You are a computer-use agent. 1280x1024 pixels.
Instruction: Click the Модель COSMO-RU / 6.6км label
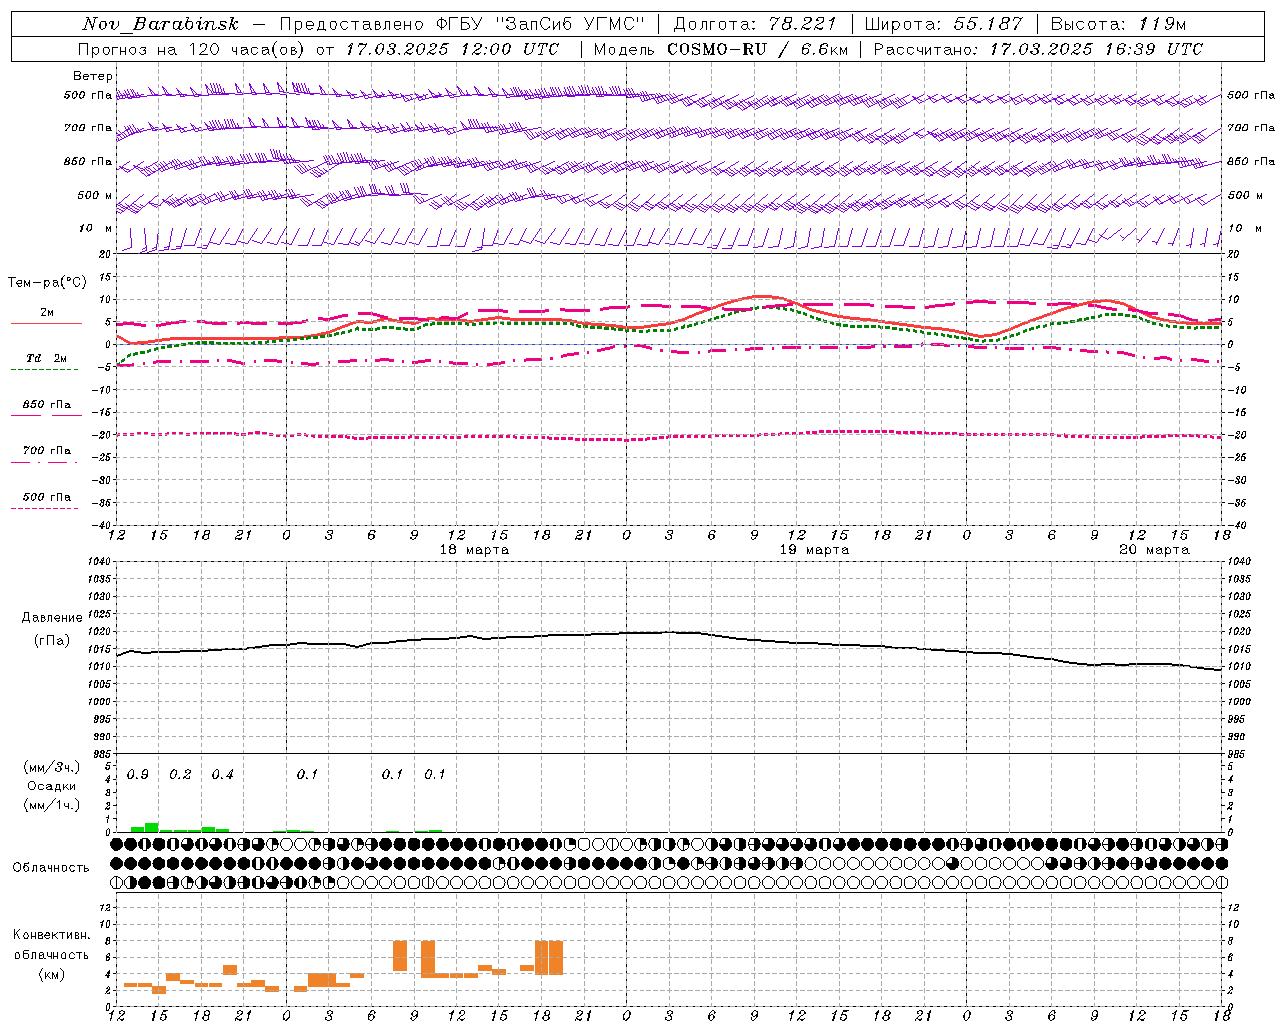[x=721, y=49]
